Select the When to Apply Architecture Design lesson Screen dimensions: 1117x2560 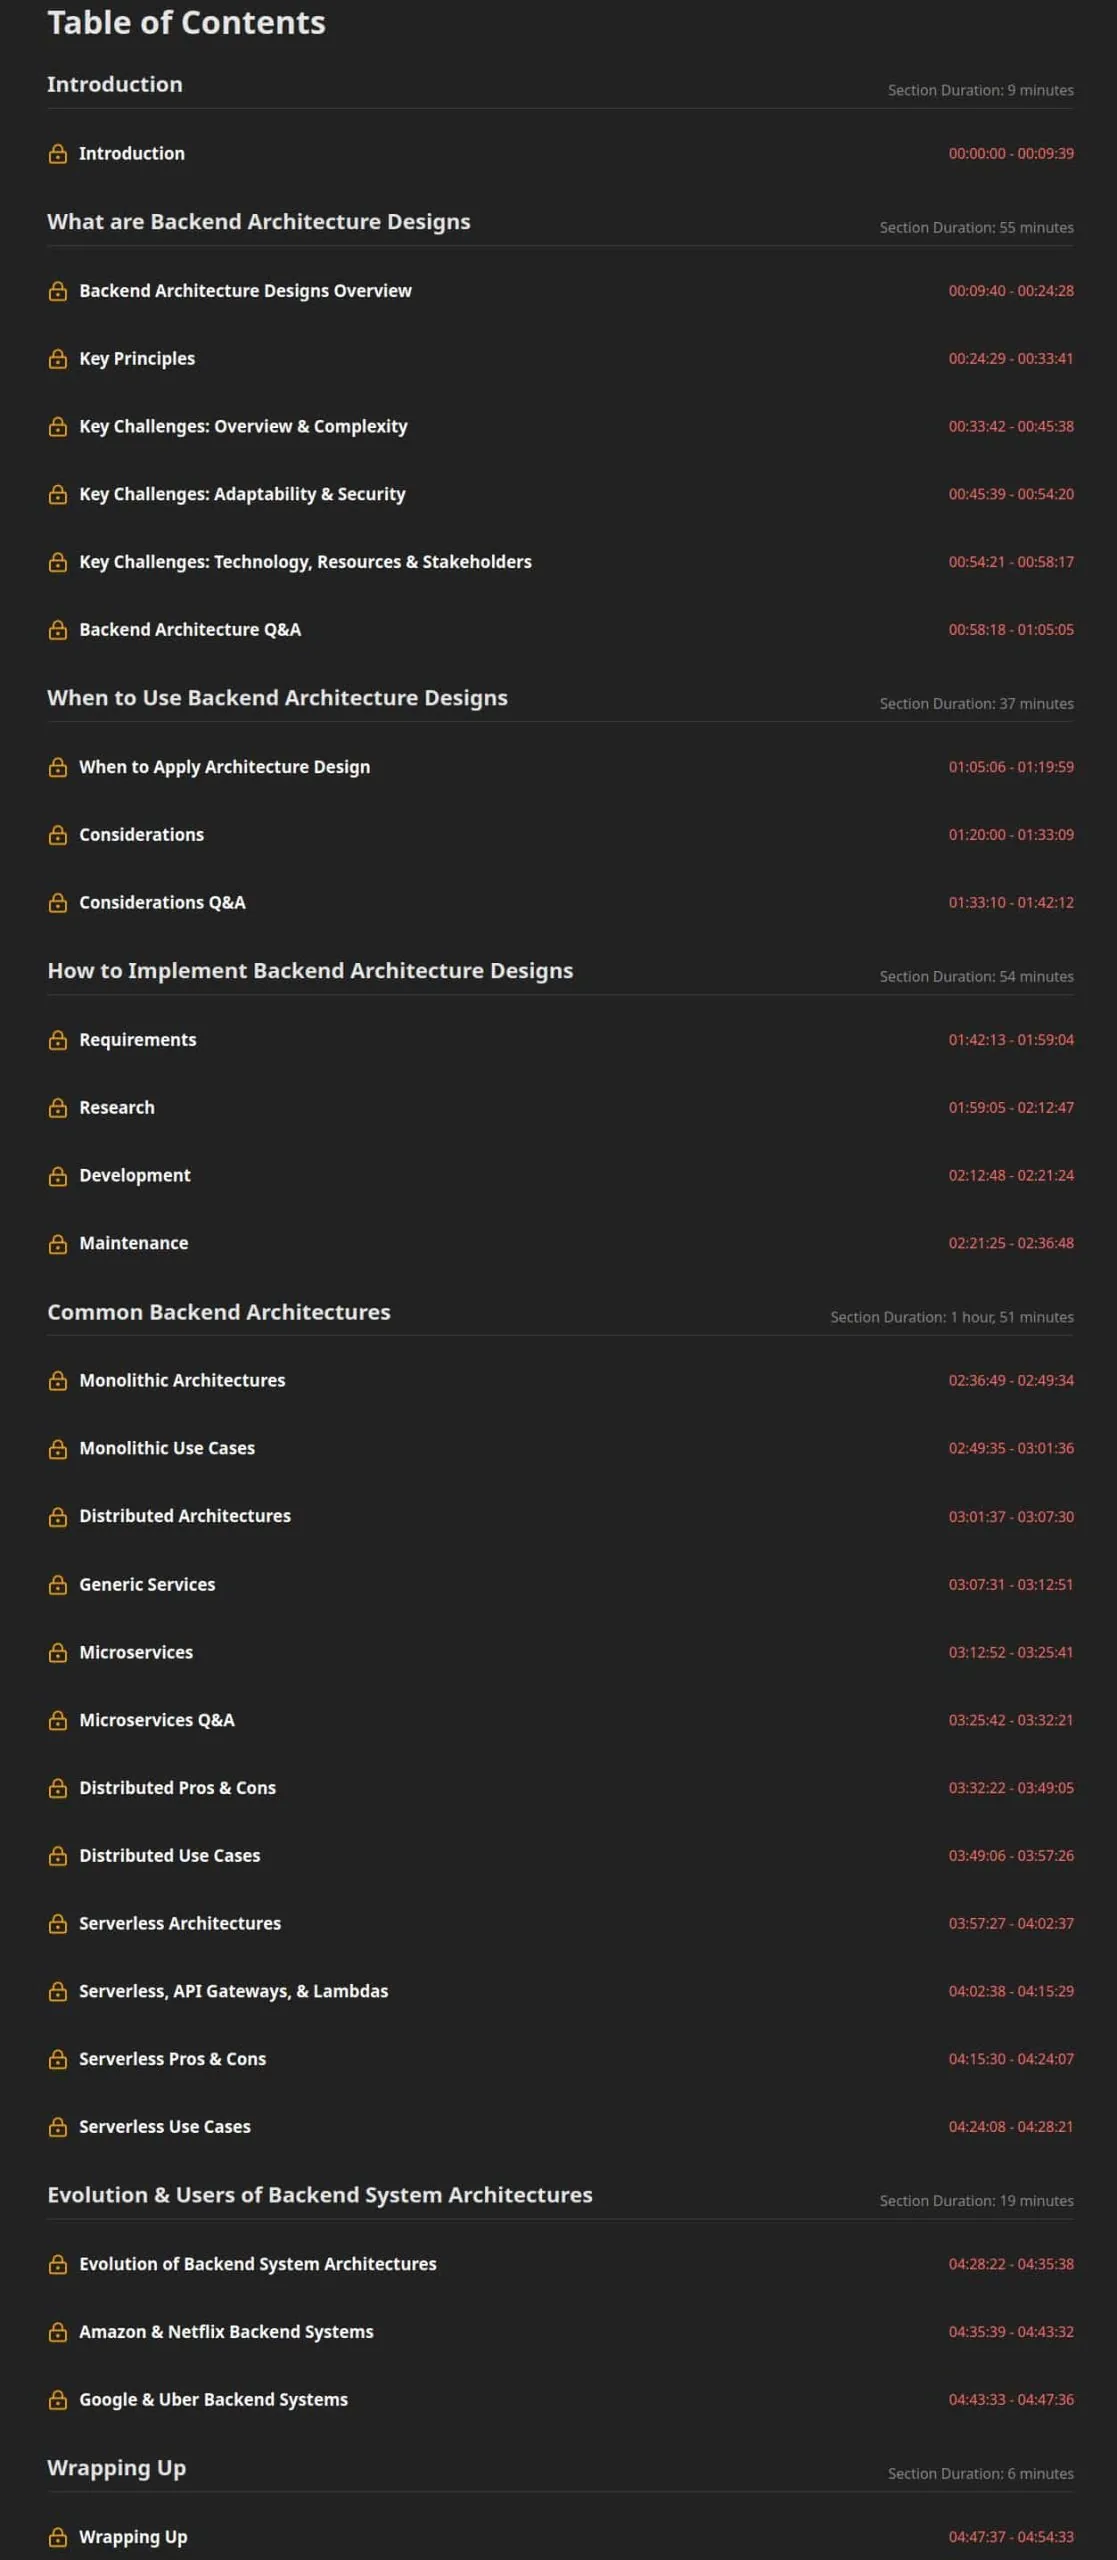coord(224,767)
